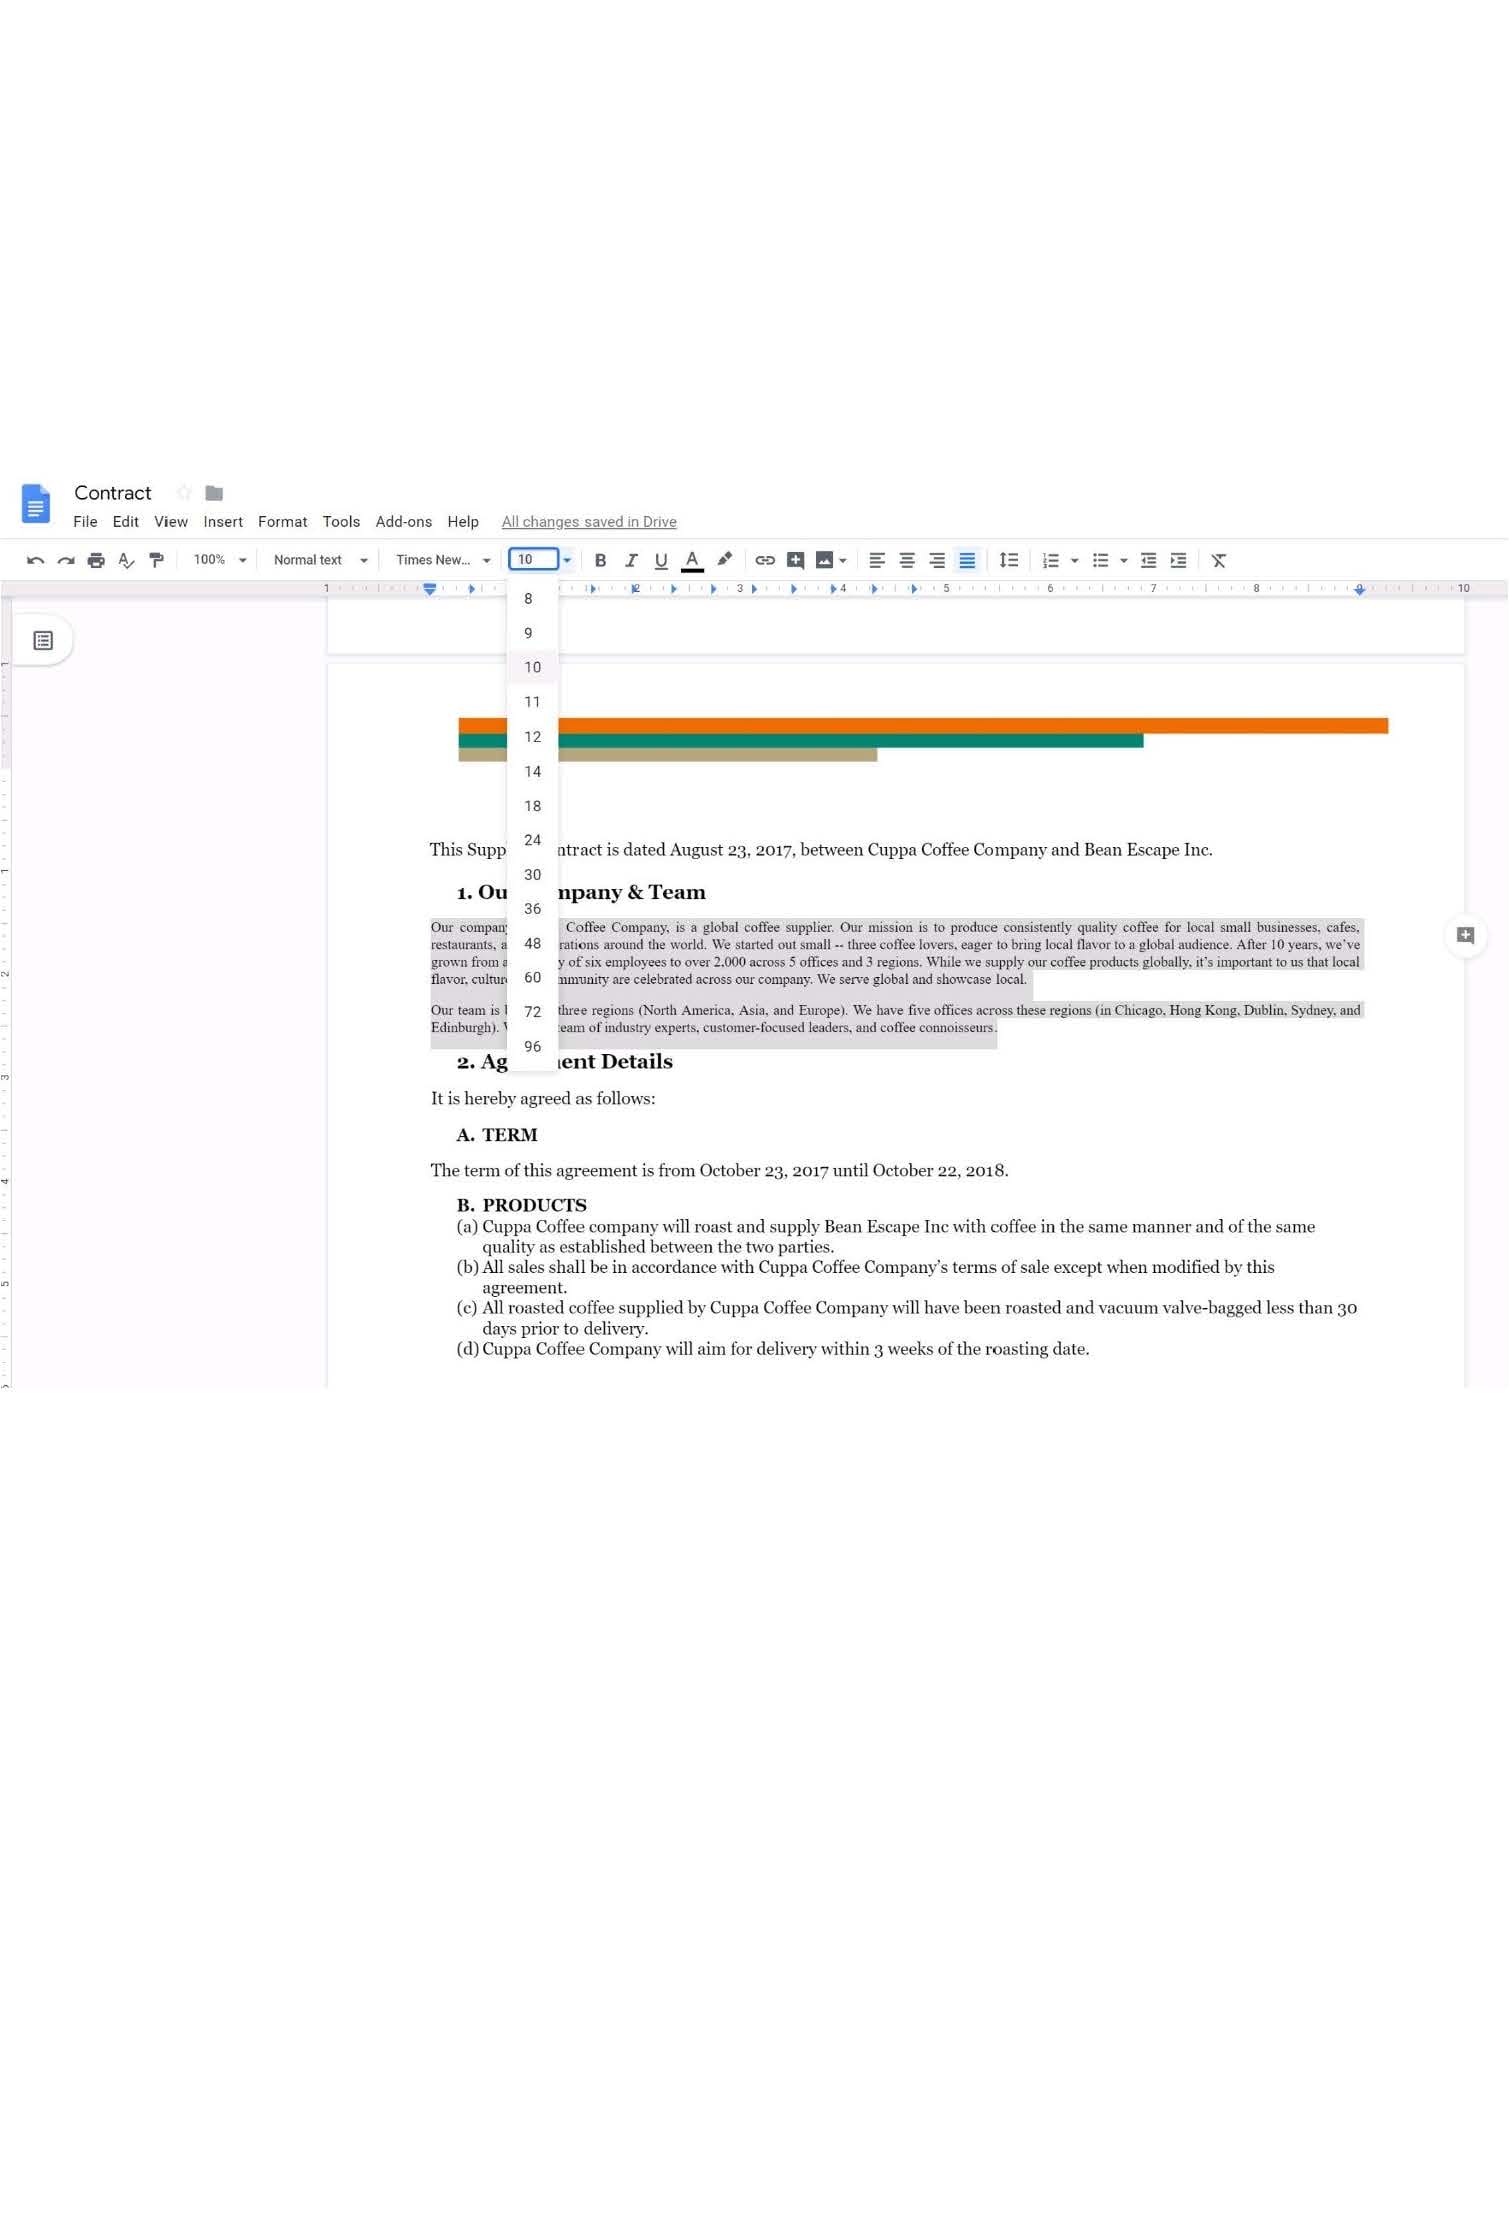This screenshot has width=1509, height=2215.
Task: Click the font size input field
Action: (x=534, y=560)
